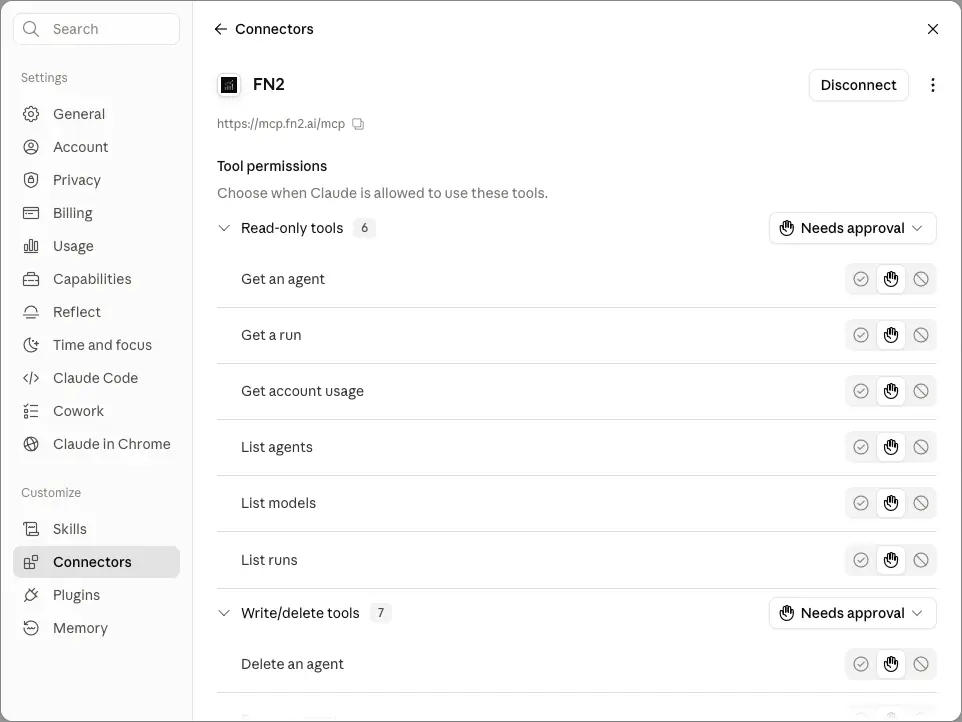962x722 pixels.
Task: Block the List runs tool
Action: pyautogui.click(x=921, y=560)
